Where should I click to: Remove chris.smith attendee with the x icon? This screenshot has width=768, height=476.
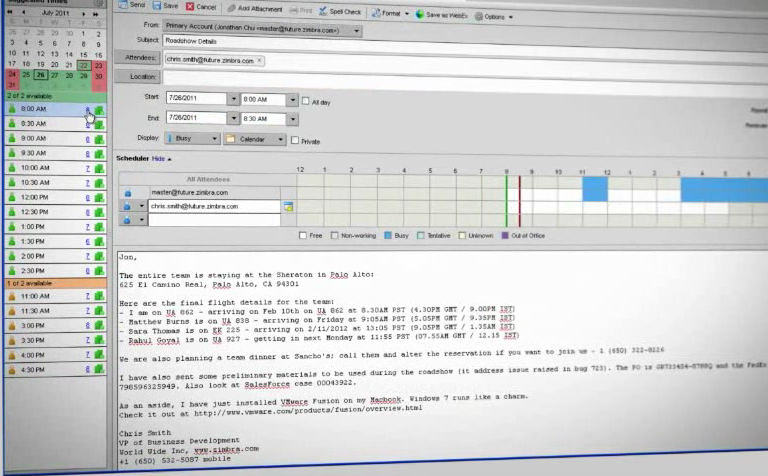click(259, 60)
